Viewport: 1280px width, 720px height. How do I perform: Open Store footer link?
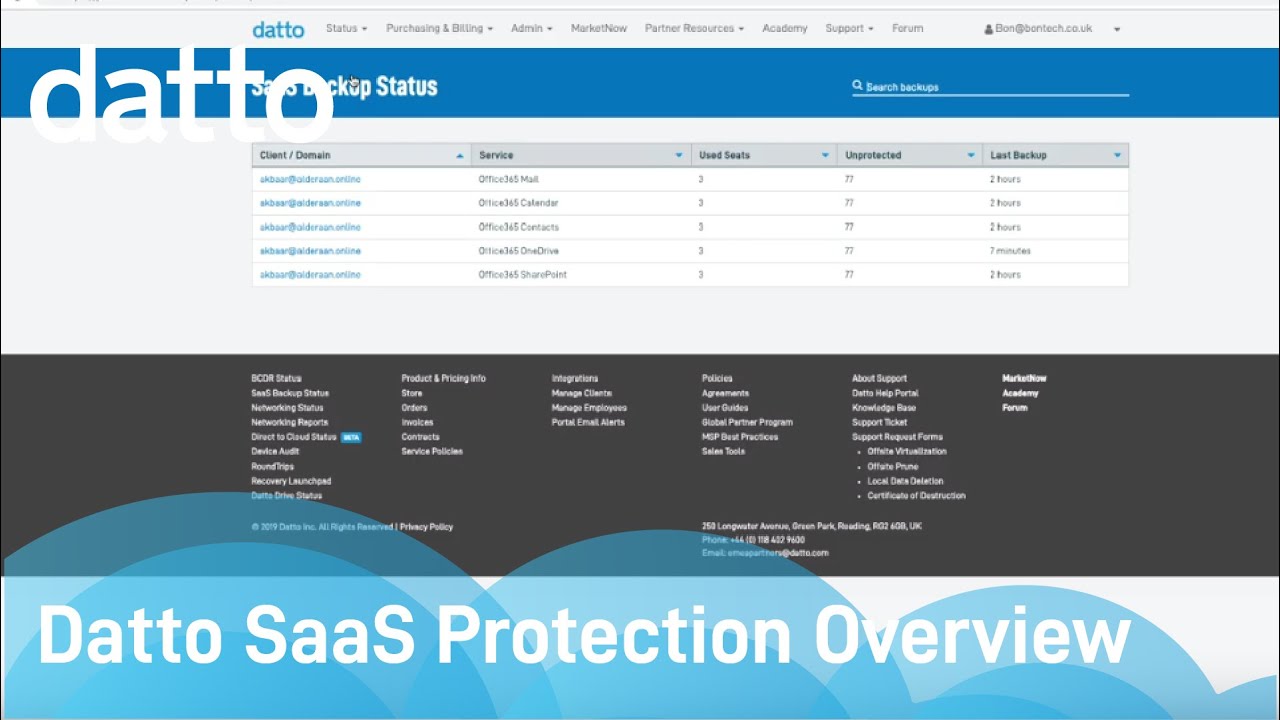tap(412, 393)
